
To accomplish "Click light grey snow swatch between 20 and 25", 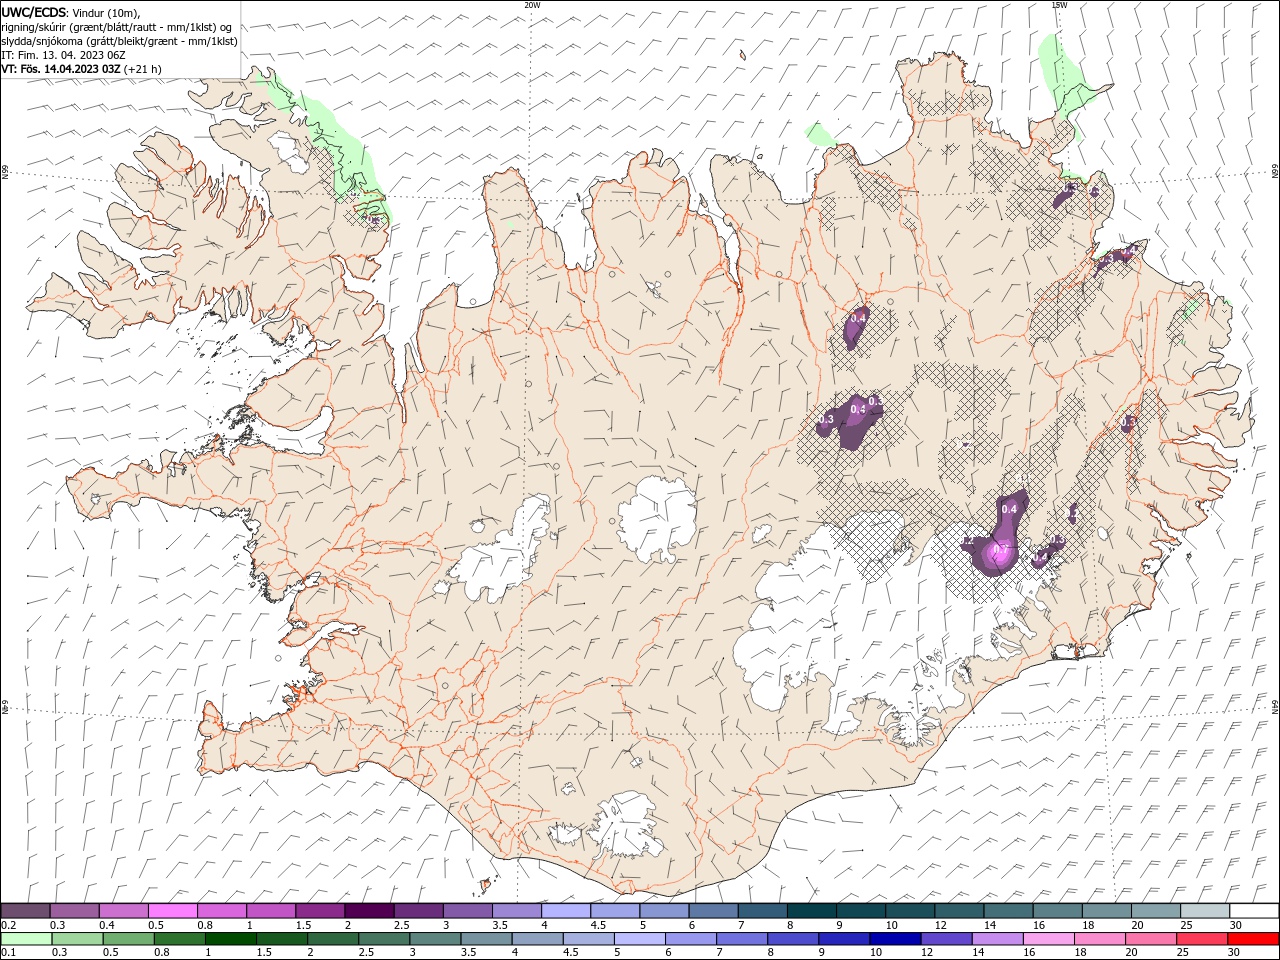I will (x=1155, y=911).
